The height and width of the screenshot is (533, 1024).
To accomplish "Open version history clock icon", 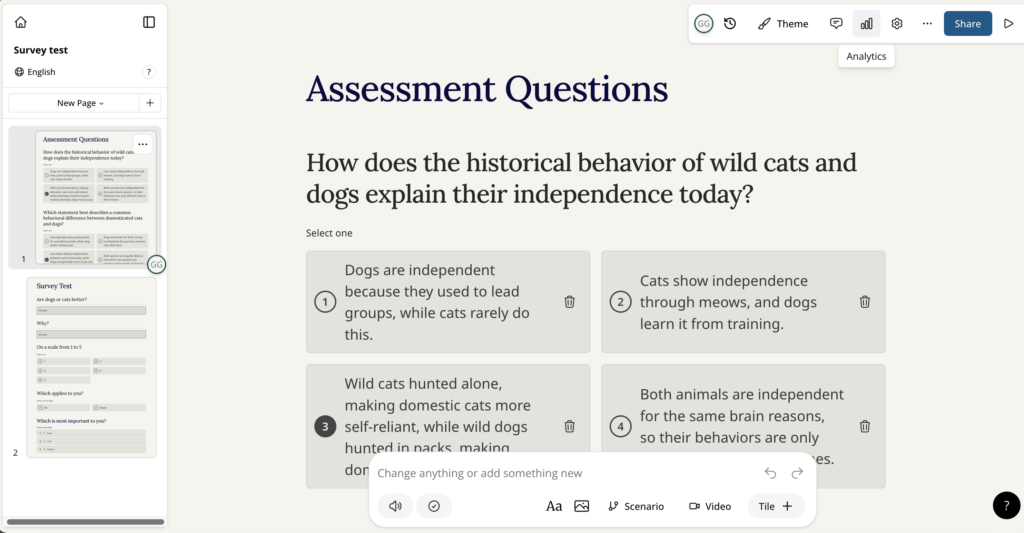I will click(x=730, y=24).
